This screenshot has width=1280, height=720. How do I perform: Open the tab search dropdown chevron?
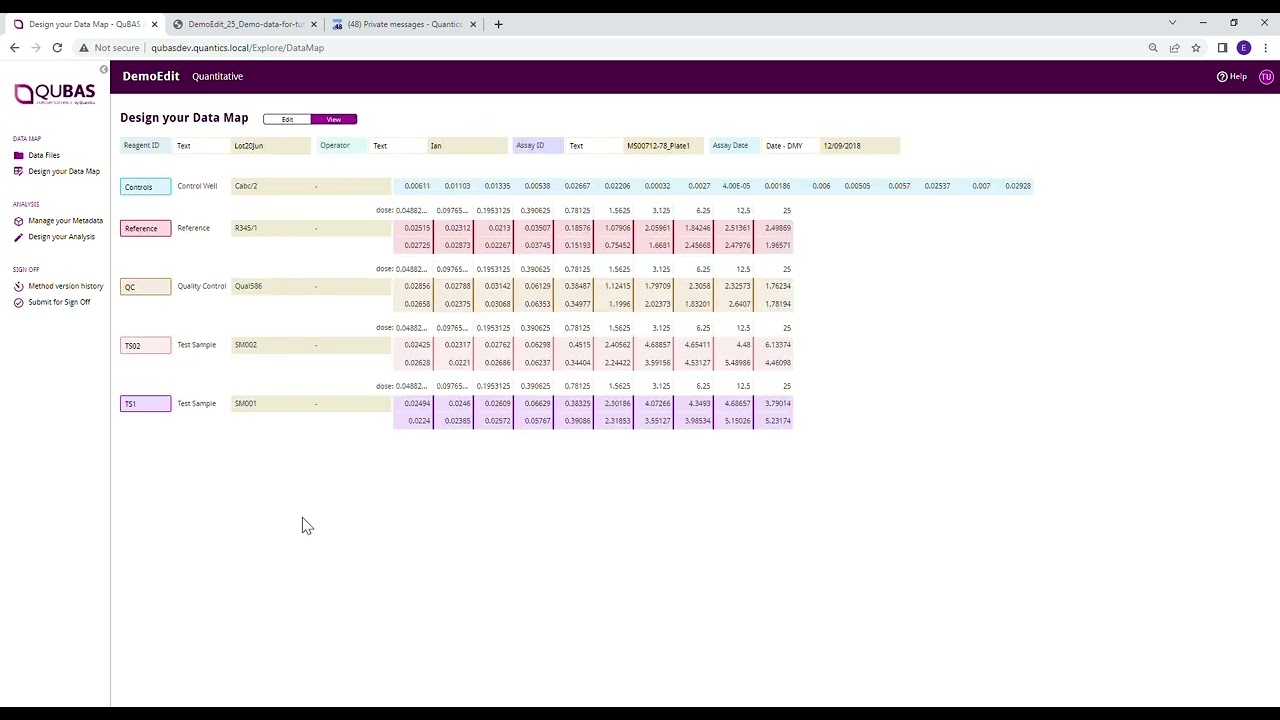pyautogui.click(x=1173, y=23)
